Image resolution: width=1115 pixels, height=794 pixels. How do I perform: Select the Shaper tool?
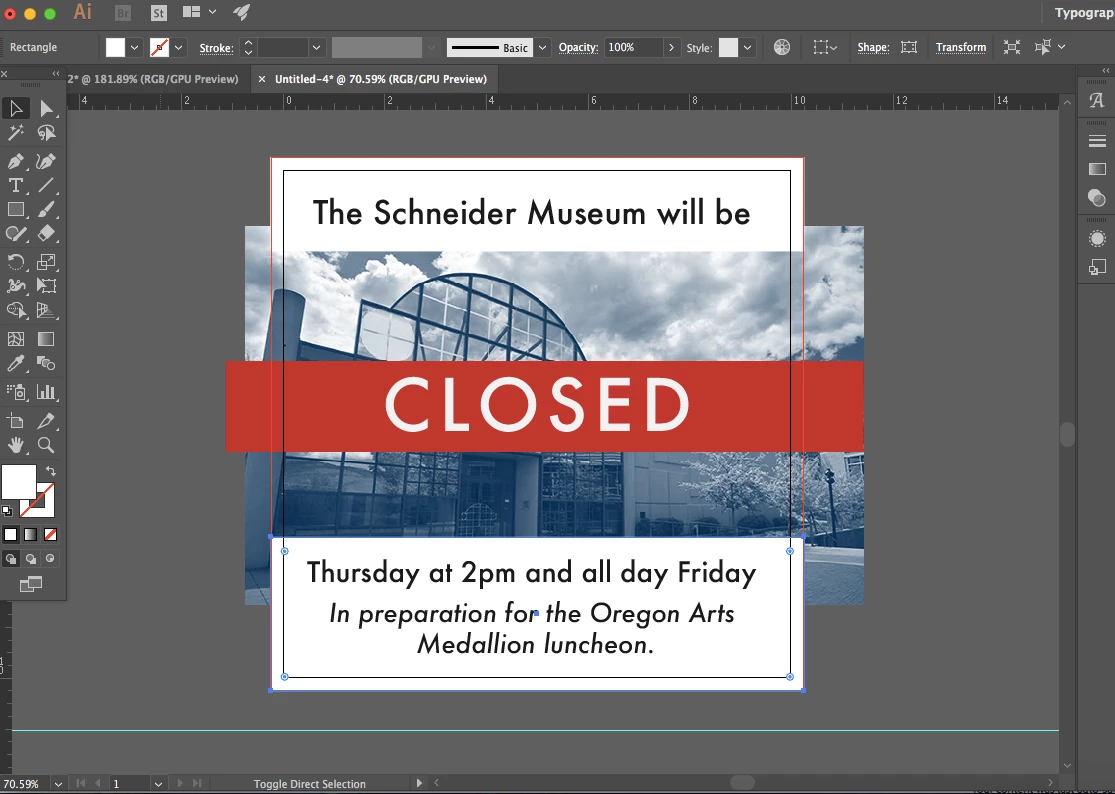16,234
